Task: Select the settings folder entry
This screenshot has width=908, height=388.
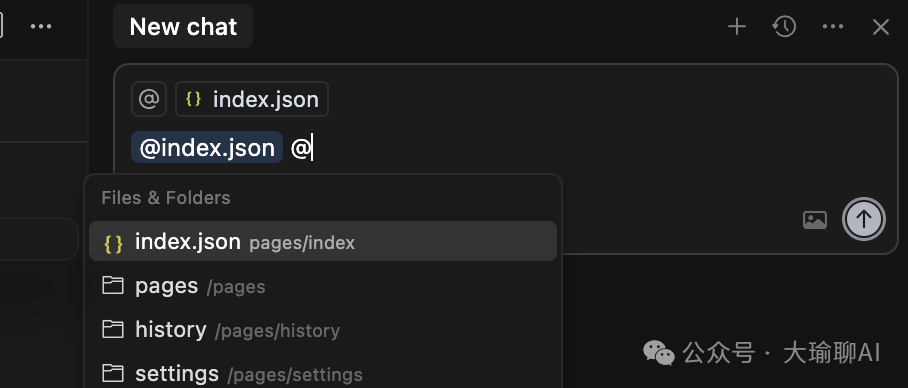Action: [323, 374]
